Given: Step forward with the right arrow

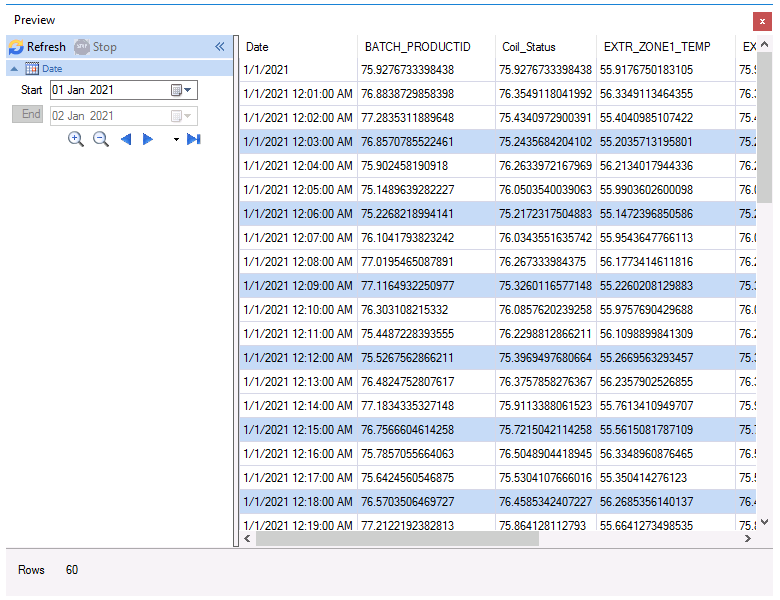Looking at the screenshot, I should click(148, 139).
